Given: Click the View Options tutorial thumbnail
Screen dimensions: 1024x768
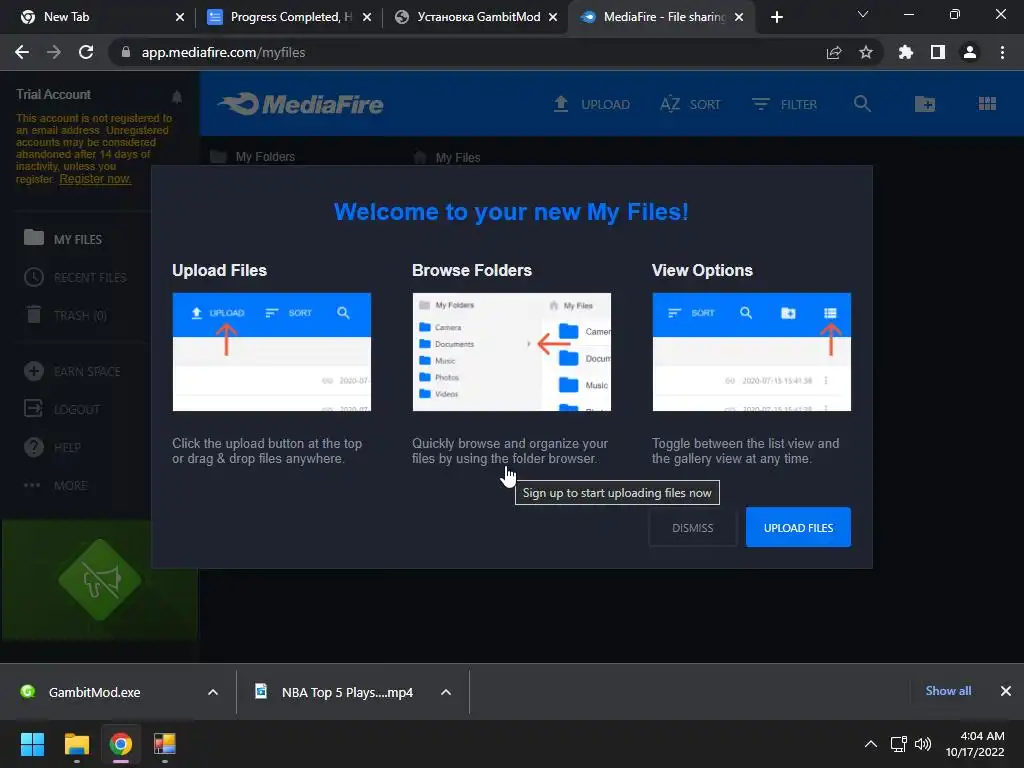Looking at the screenshot, I should (751, 352).
